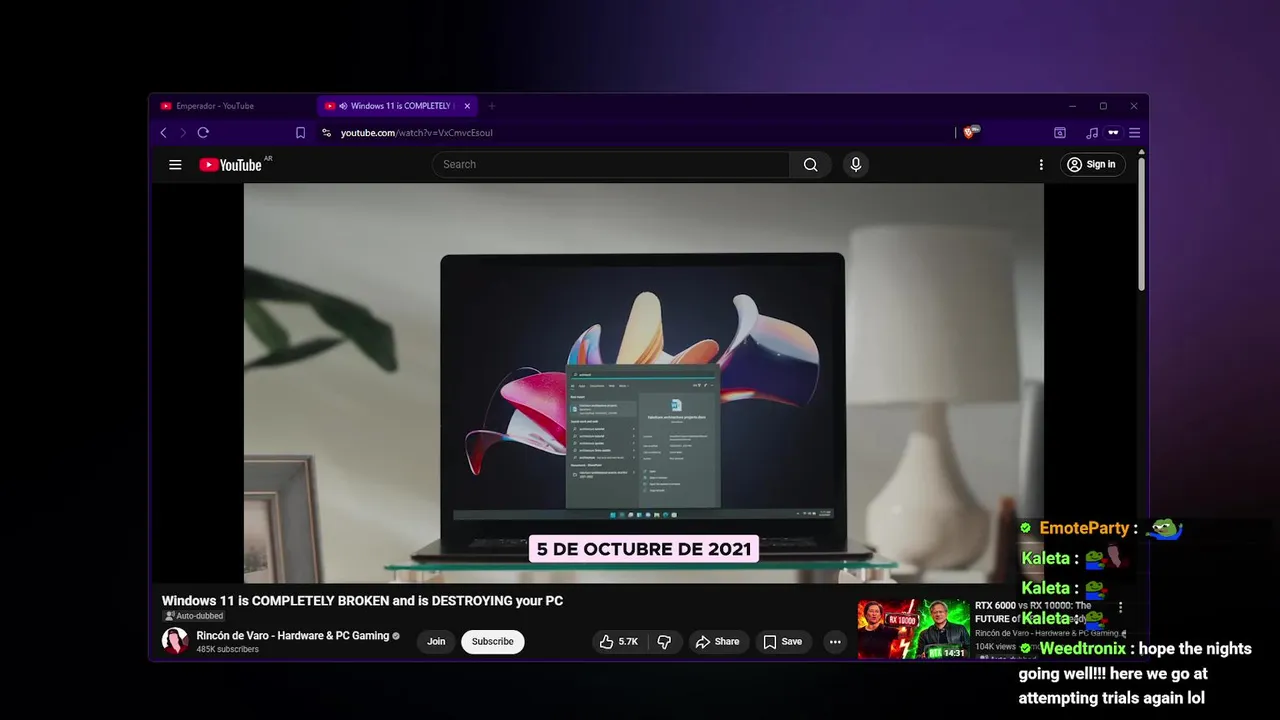Image resolution: width=1280 pixels, height=720 pixels.
Task: Open the YouTube guide menu
Action: point(175,165)
